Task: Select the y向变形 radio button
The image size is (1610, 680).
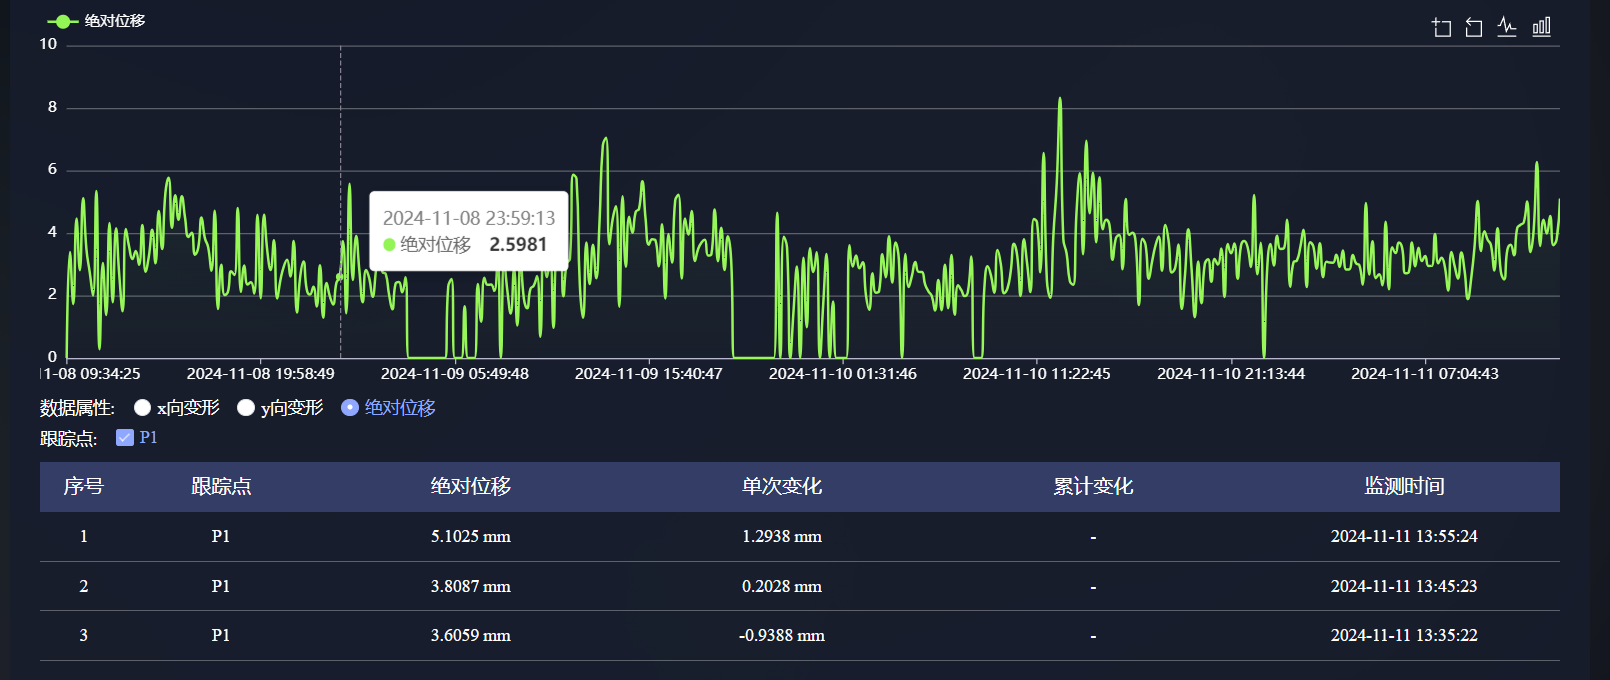Action: (x=246, y=408)
